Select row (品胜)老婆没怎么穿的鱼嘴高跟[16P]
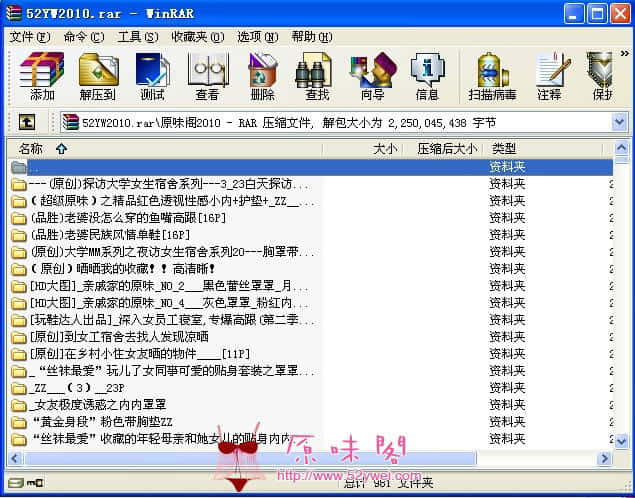The width and height of the screenshot is (635, 498). (311, 218)
